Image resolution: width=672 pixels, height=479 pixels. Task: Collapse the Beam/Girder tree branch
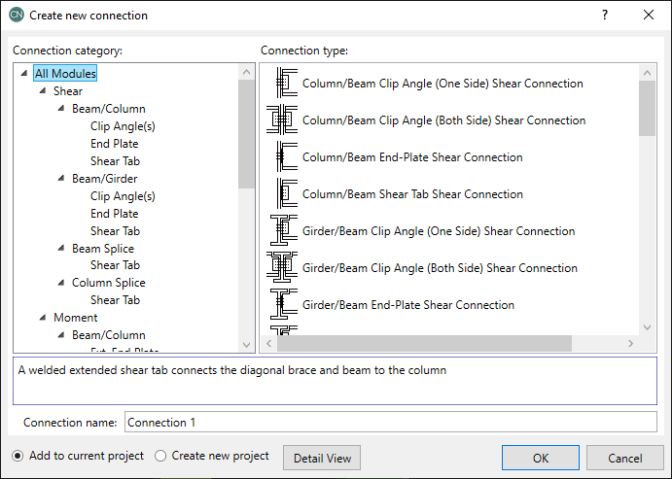point(60,178)
